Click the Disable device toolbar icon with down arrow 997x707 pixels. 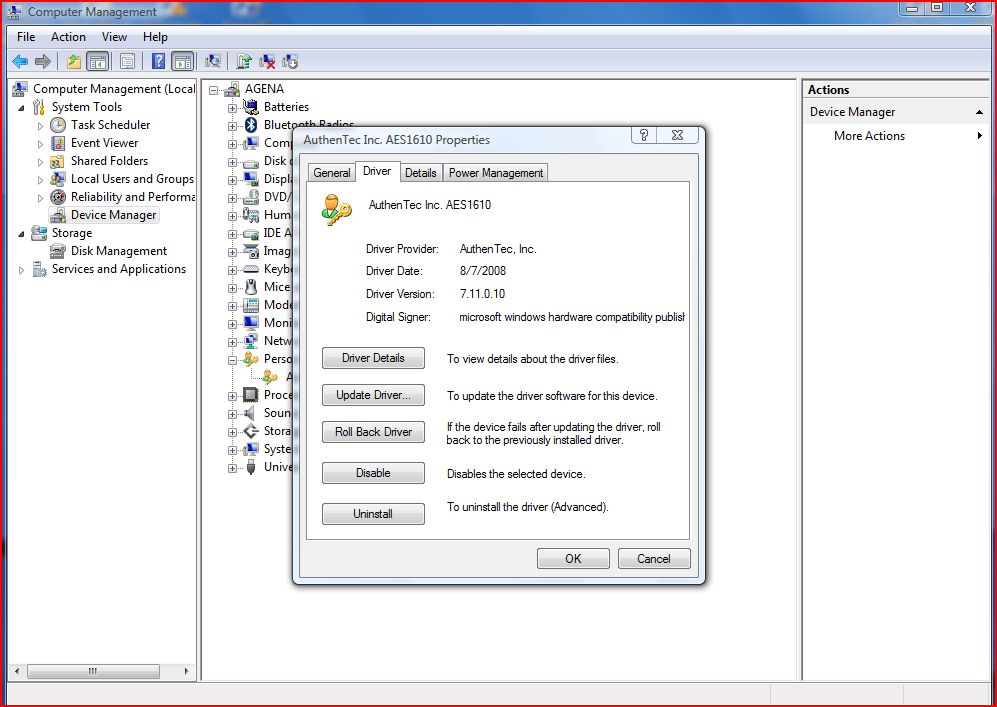pyautogui.click(x=290, y=62)
